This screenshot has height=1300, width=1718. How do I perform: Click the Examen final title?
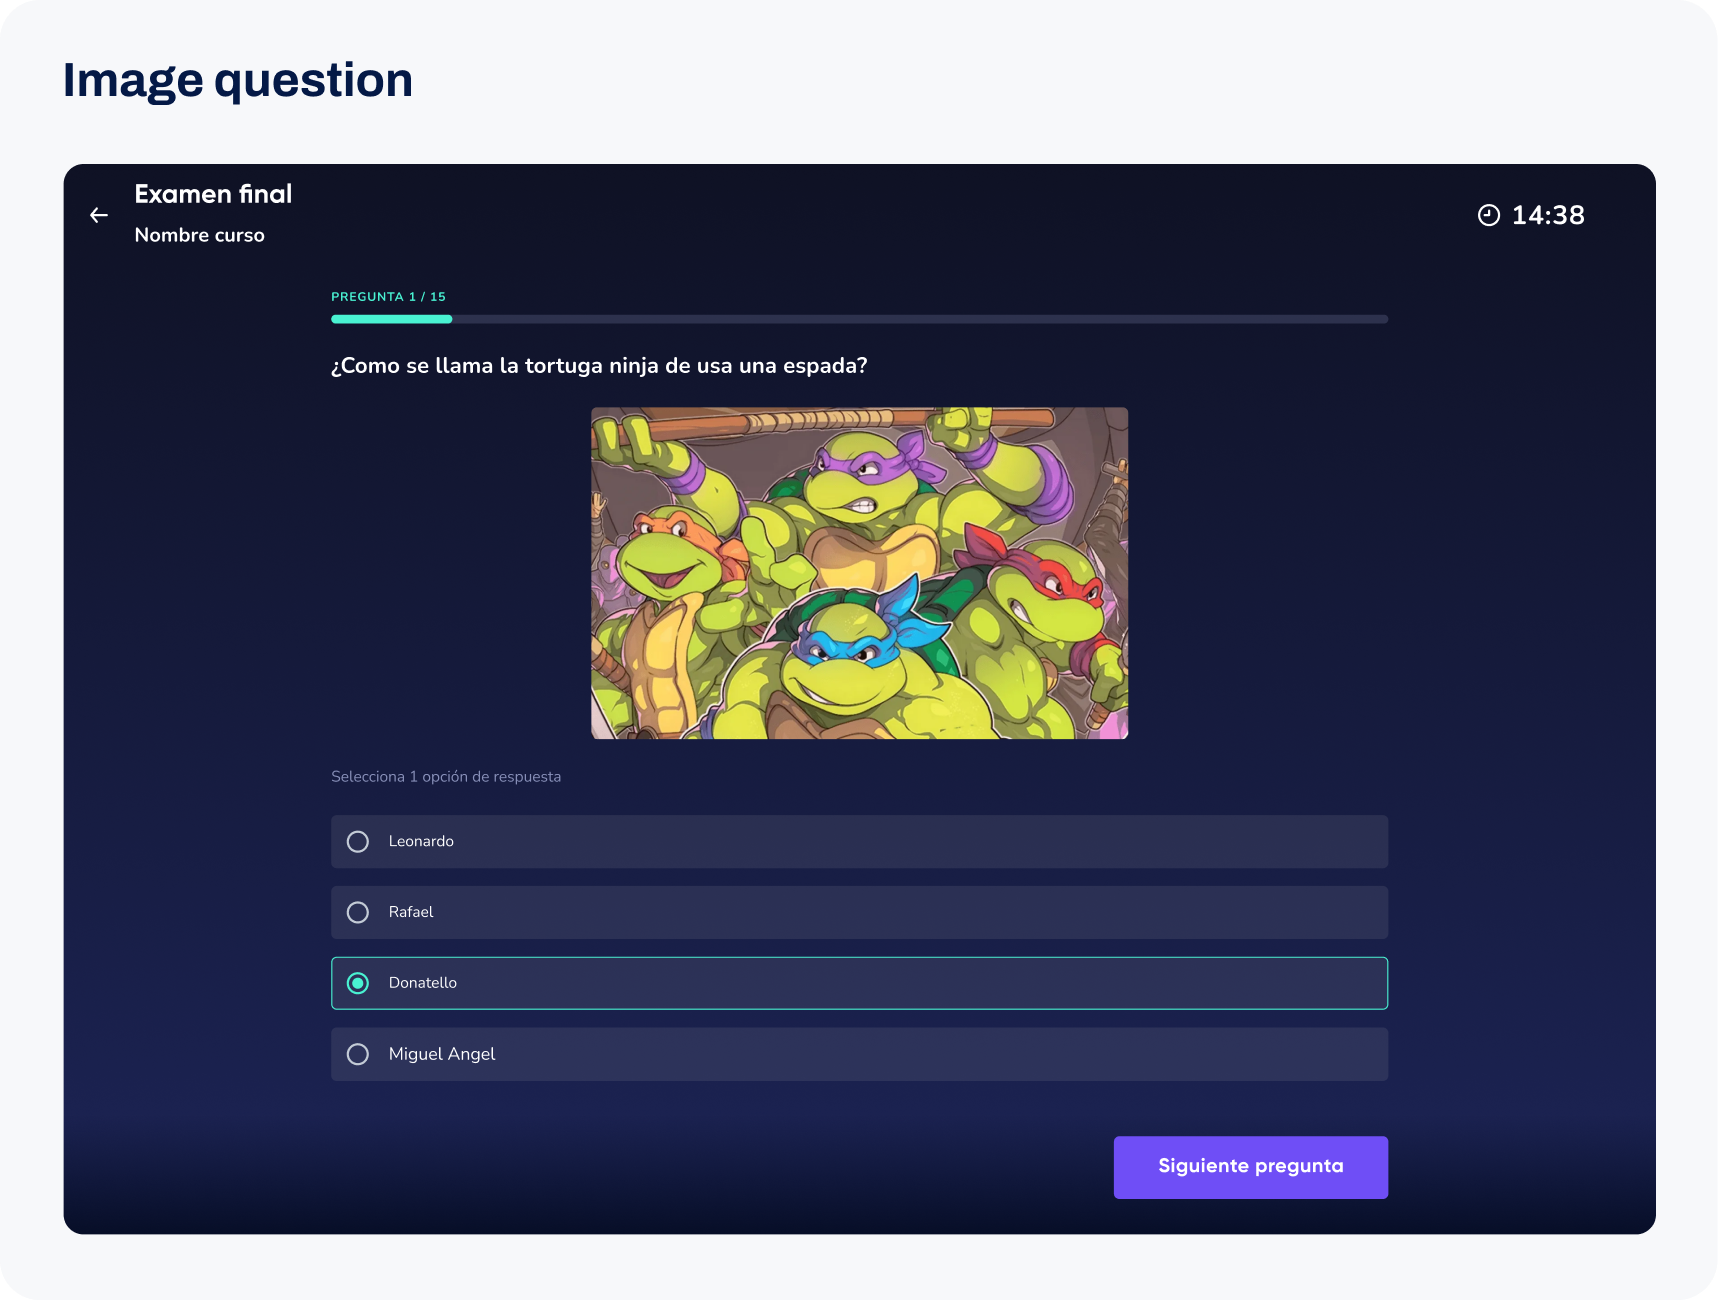tap(213, 194)
